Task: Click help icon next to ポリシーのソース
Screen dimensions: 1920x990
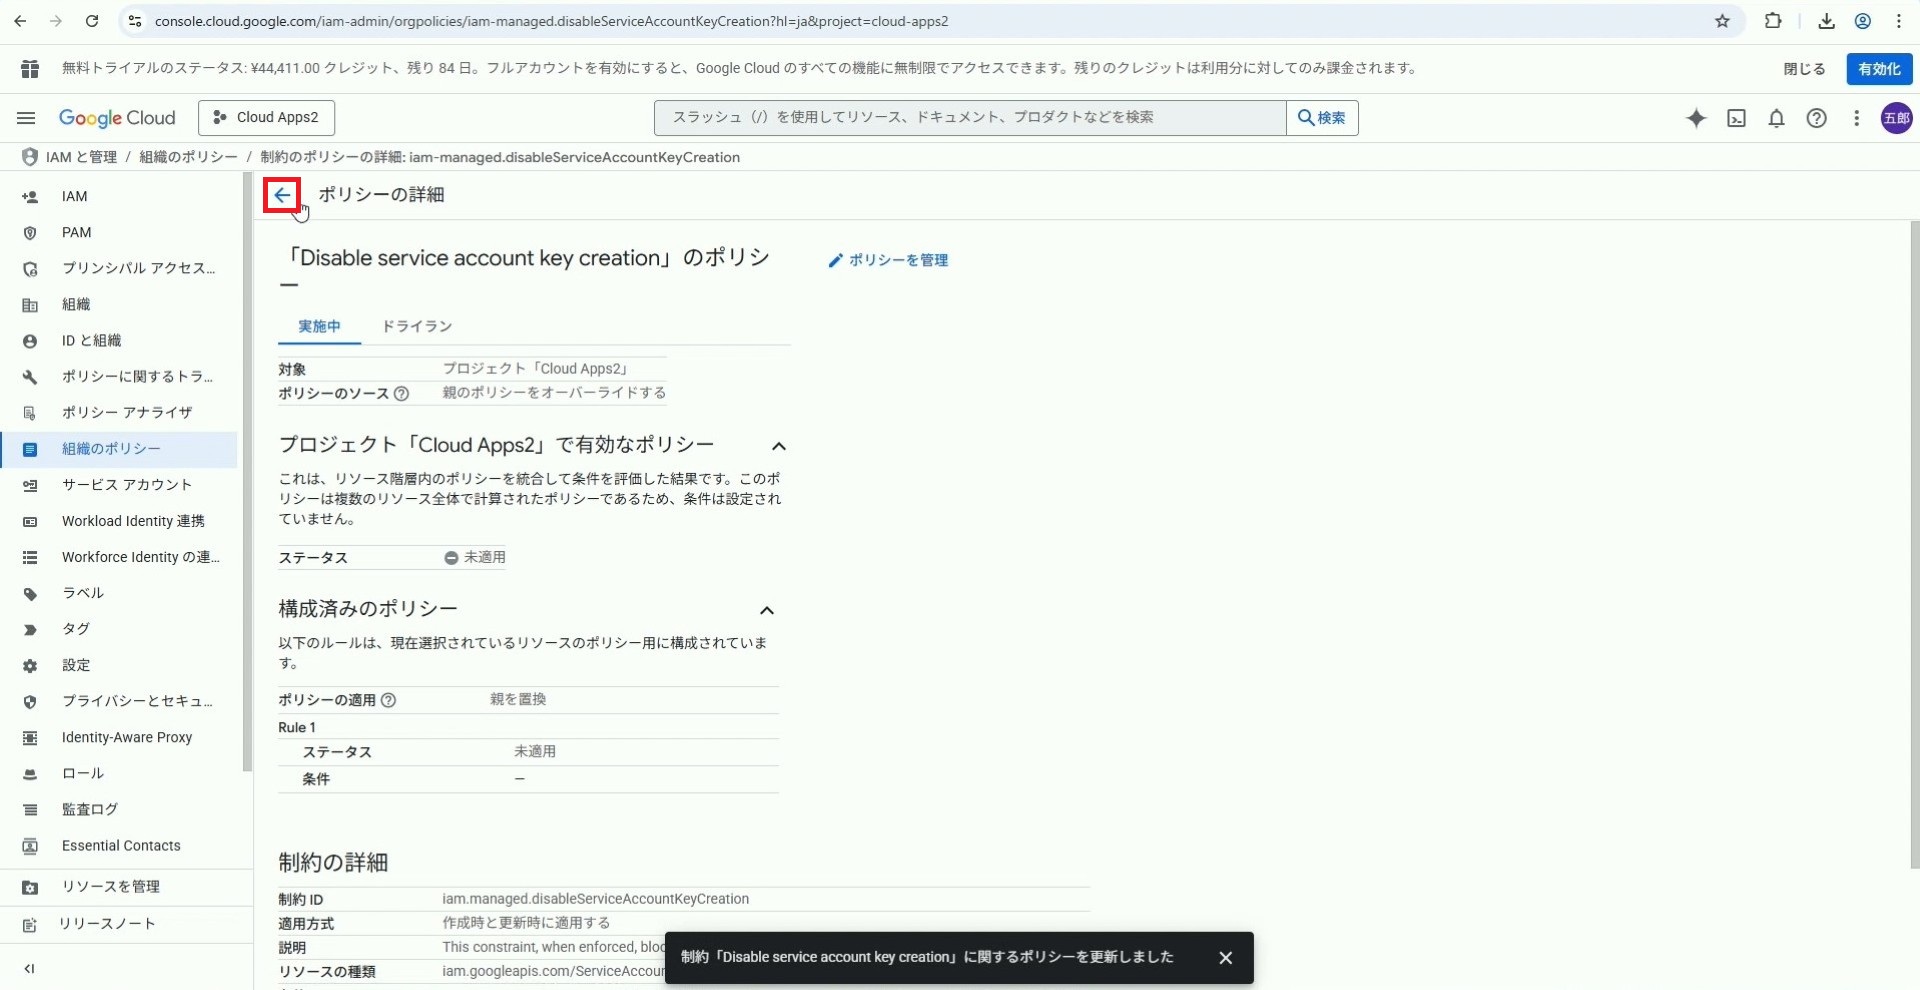Action: 401,394
